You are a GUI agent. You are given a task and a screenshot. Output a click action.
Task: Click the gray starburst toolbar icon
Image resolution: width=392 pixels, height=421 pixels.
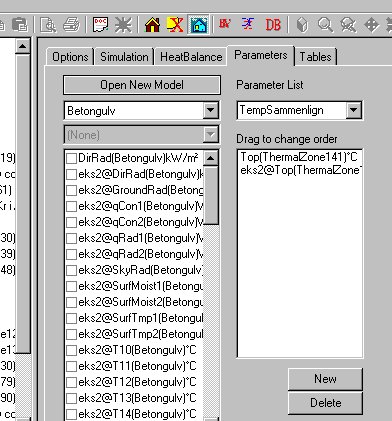pyautogui.click(x=123, y=25)
